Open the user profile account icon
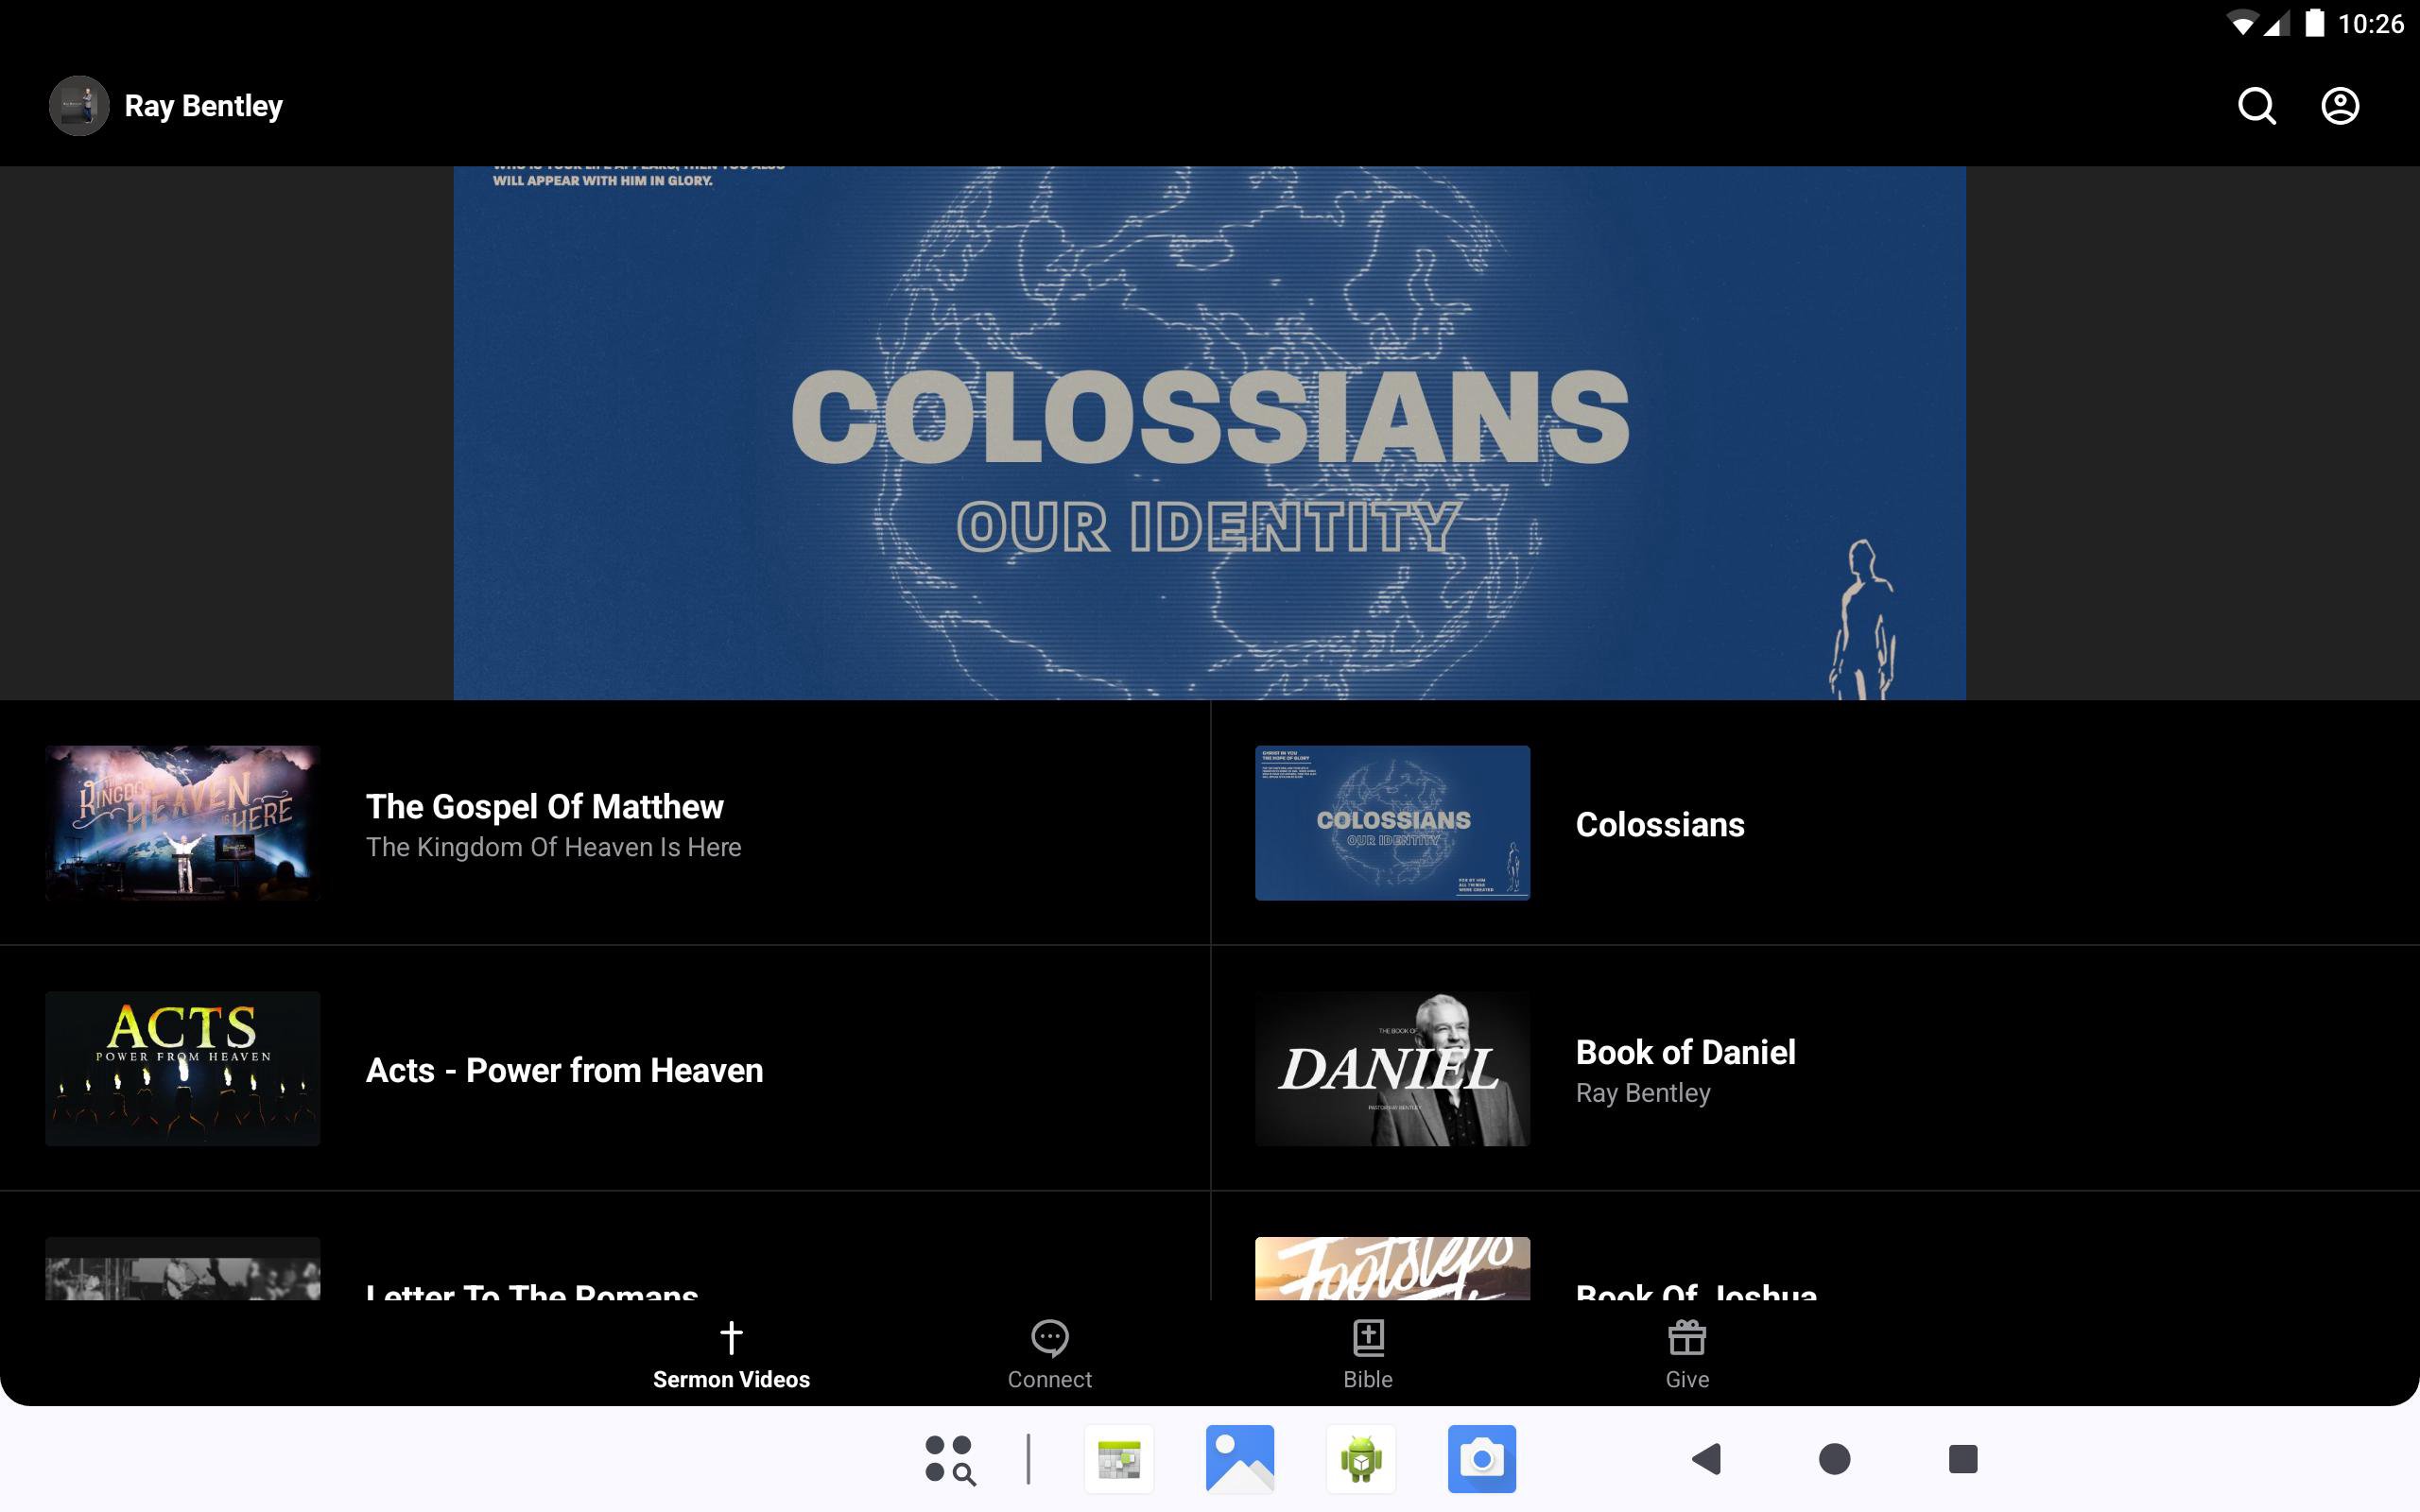 click(2339, 106)
